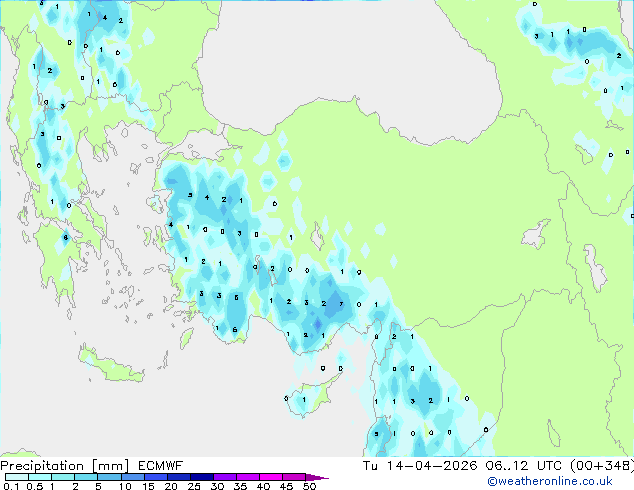Pick the 5–10 mm legend swatch
This screenshot has height=490, width=634.
(109, 477)
